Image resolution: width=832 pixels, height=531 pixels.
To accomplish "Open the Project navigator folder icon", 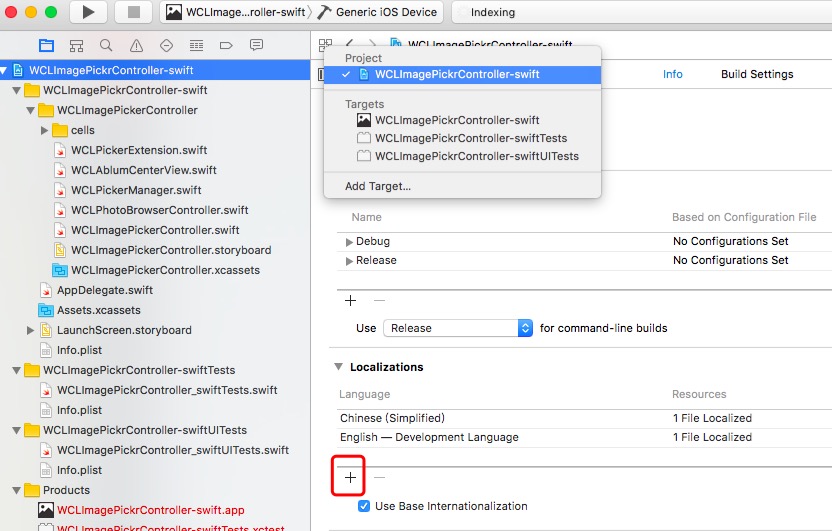I will 46,46.
